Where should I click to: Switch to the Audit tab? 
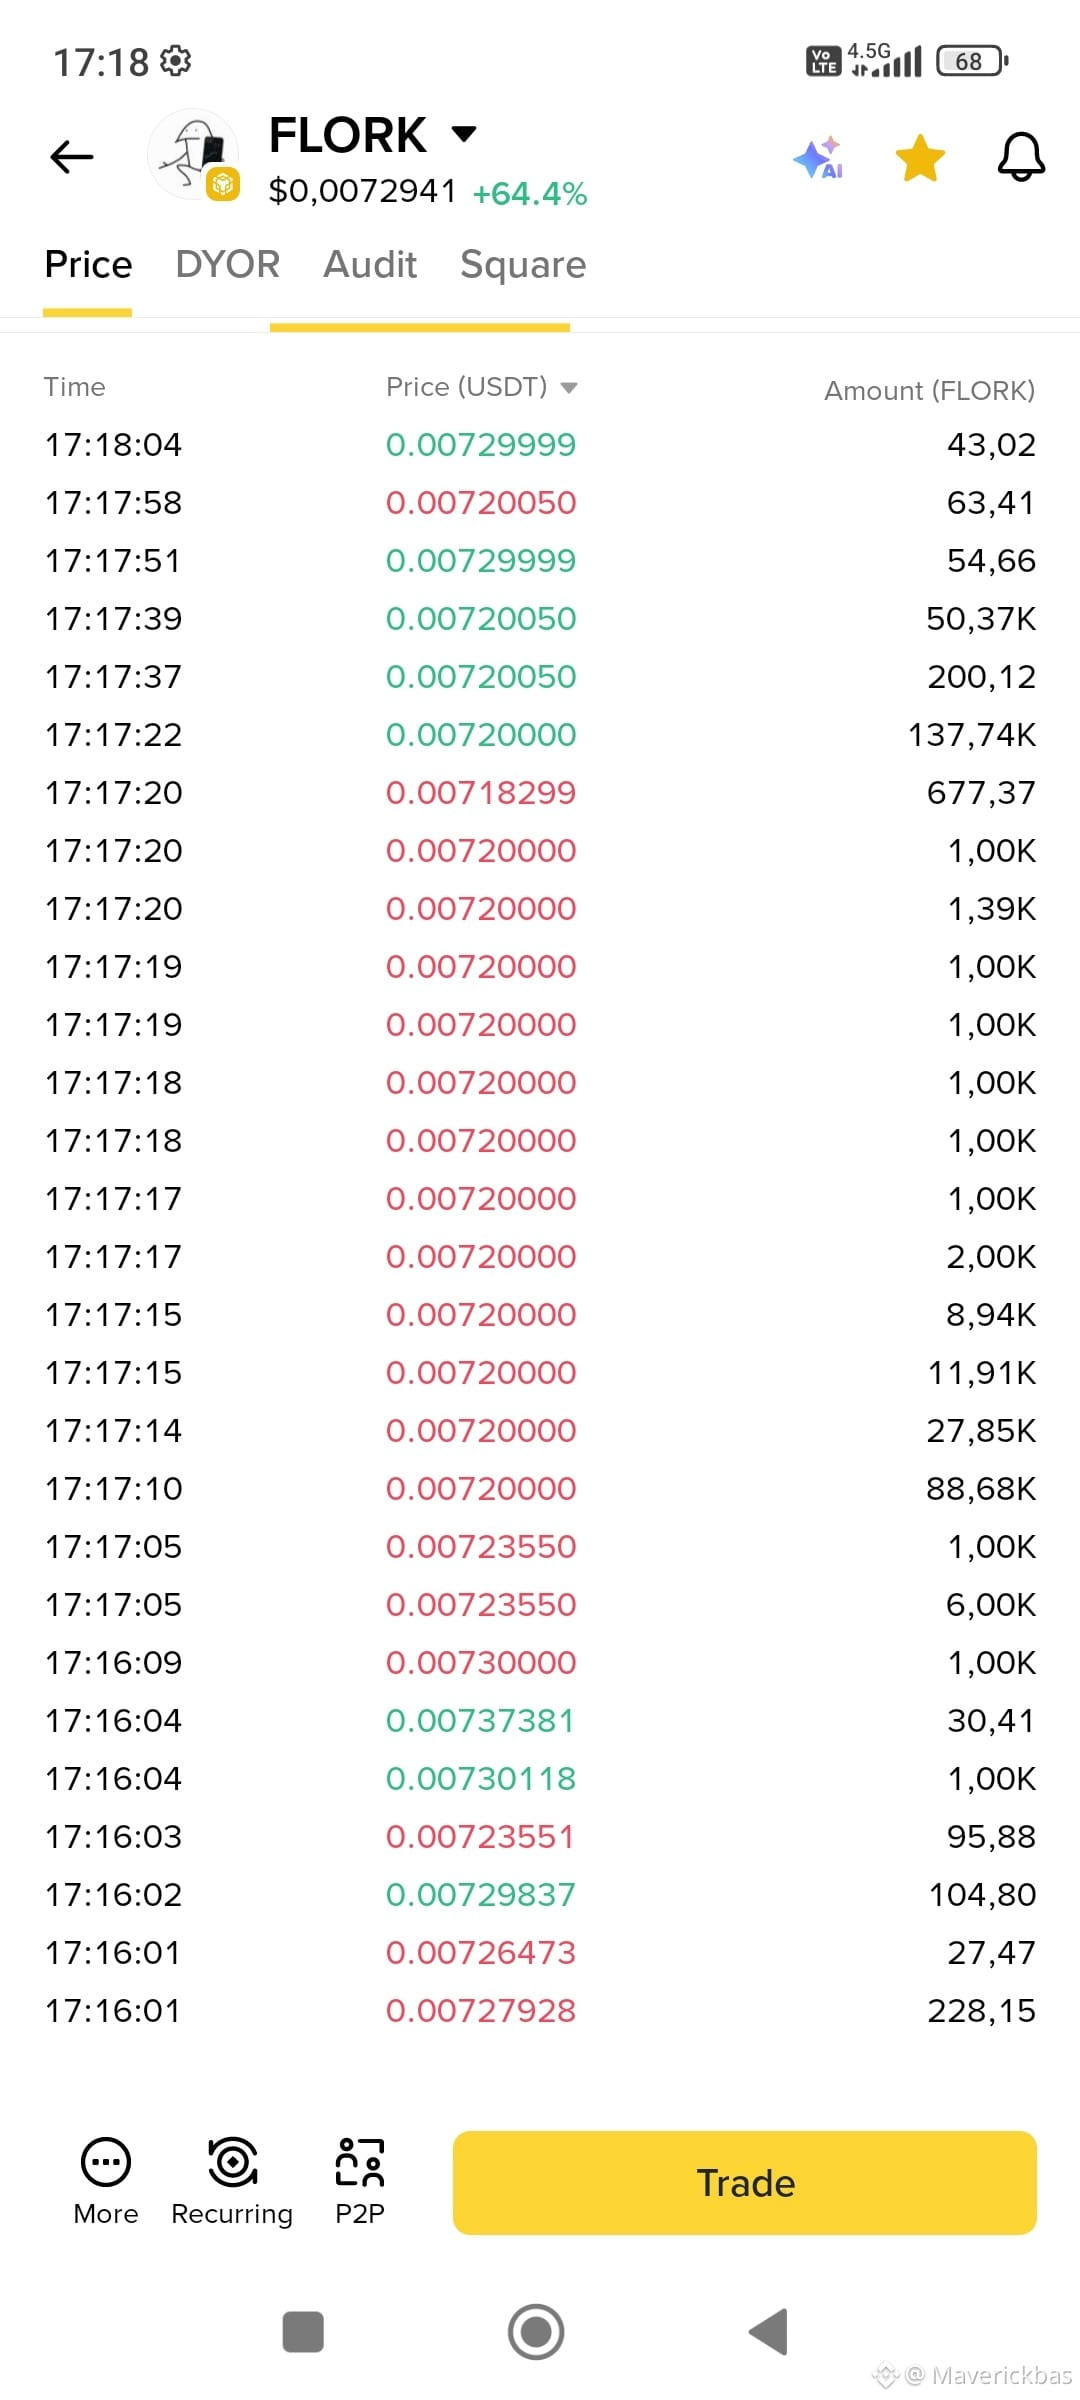[370, 265]
